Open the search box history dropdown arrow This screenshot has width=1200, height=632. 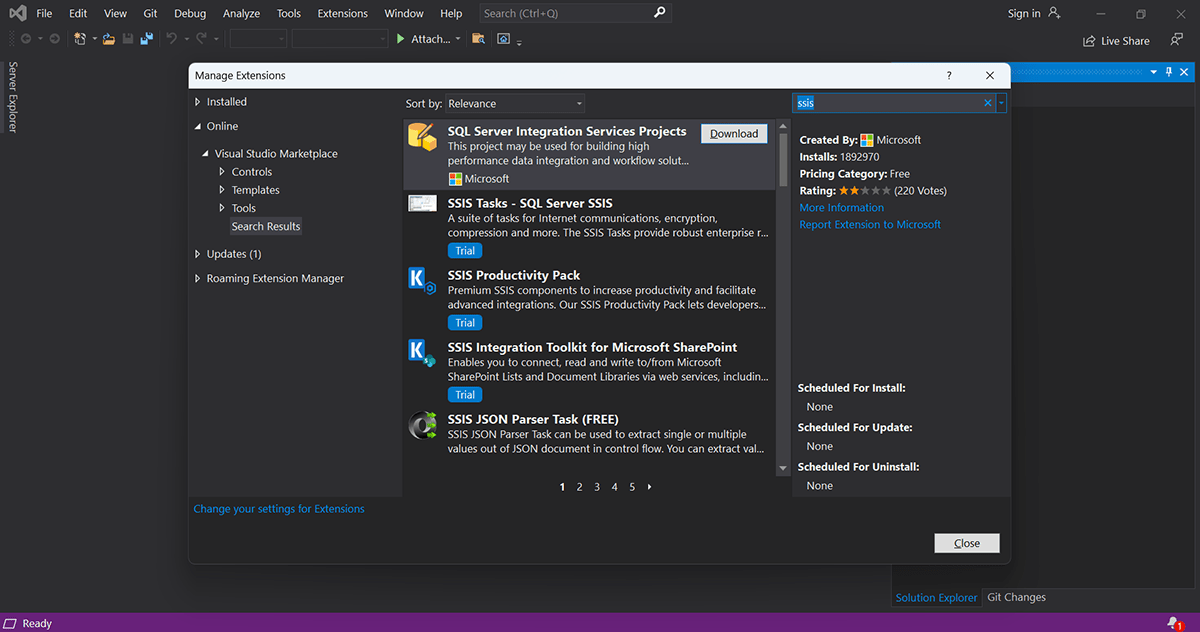pyautogui.click(x=1002, y=103)
